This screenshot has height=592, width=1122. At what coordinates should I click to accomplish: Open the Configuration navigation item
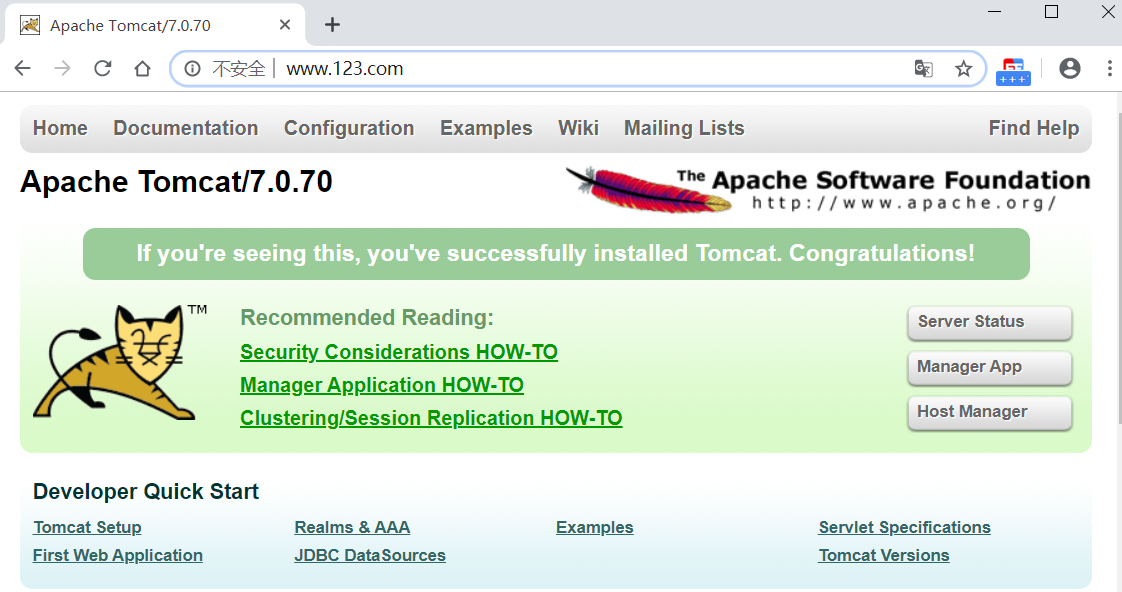pyautogui.click(x=349, y=128)
